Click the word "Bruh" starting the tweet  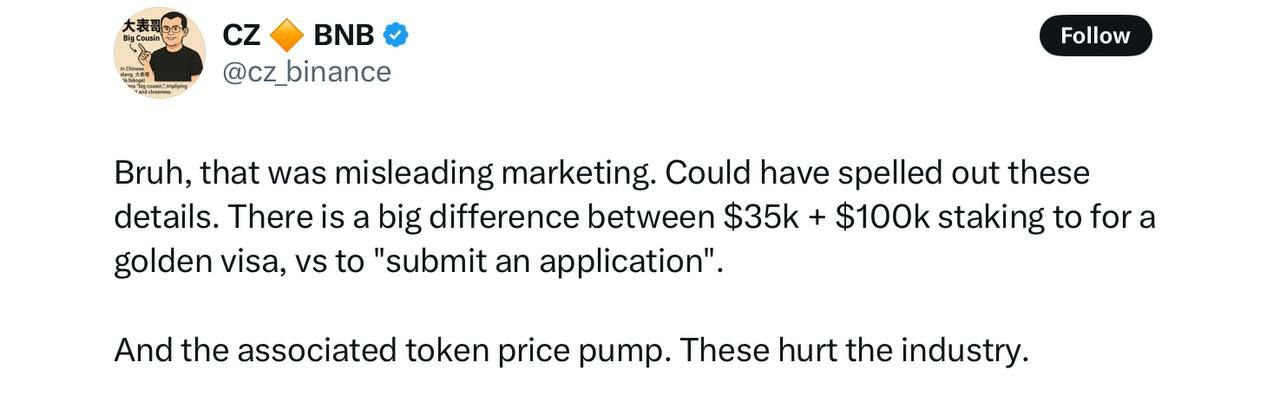(x=150, y=173)
